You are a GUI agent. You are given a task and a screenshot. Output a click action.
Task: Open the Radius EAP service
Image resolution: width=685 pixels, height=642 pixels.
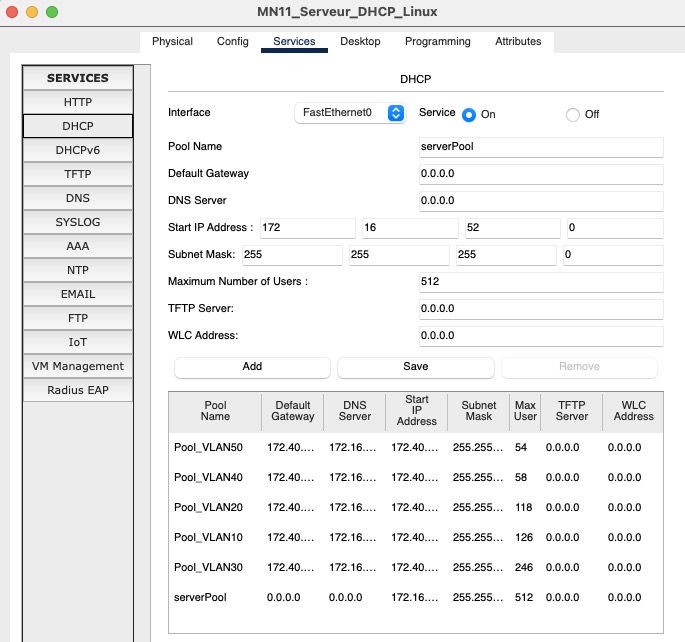pyautogui.click(x=78, y=390)
